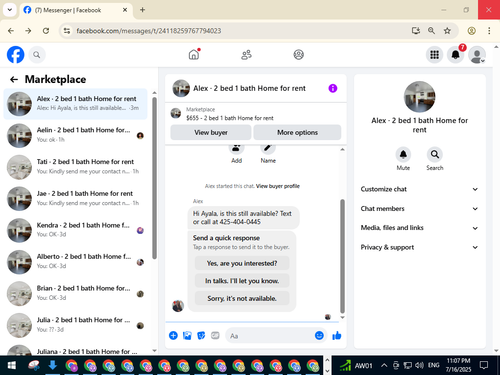Open the Facebook menu grid icon
Image resolution: width=500 pixels, height=375 pixels.
click(x=434, y=55)
